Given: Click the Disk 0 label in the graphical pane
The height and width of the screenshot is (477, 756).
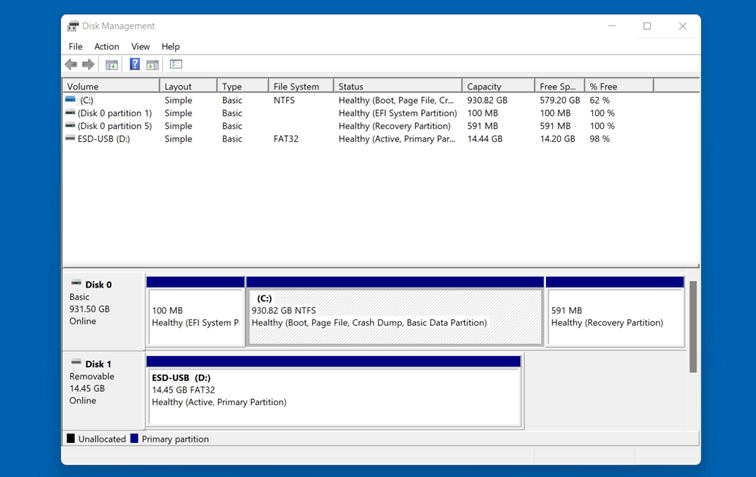Looking at the screenshot, I should [98, 285].
